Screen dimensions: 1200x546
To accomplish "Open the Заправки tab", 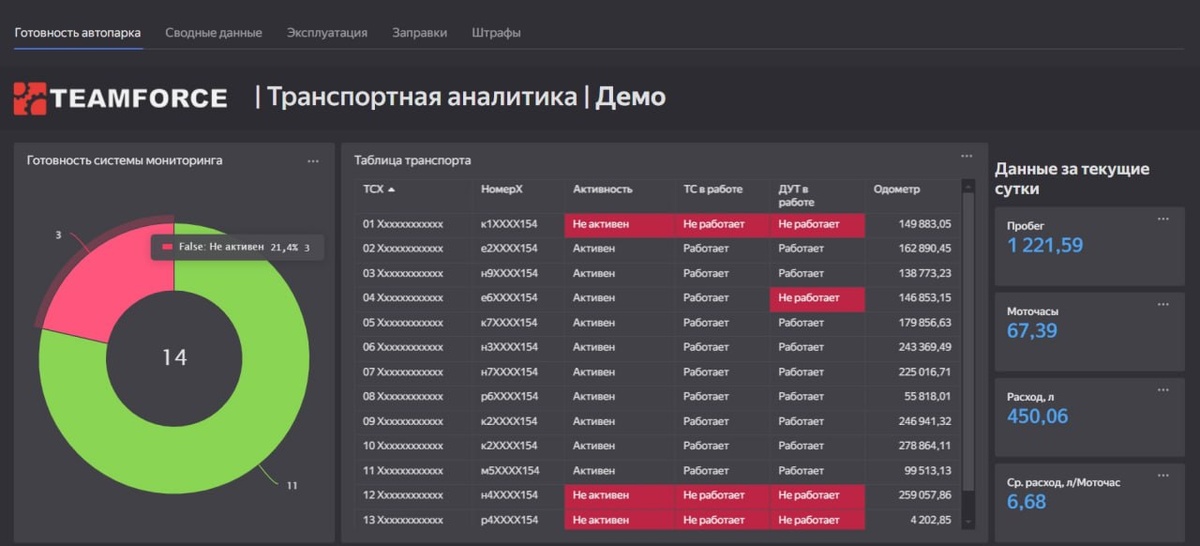I will click(x=420, y=32).
